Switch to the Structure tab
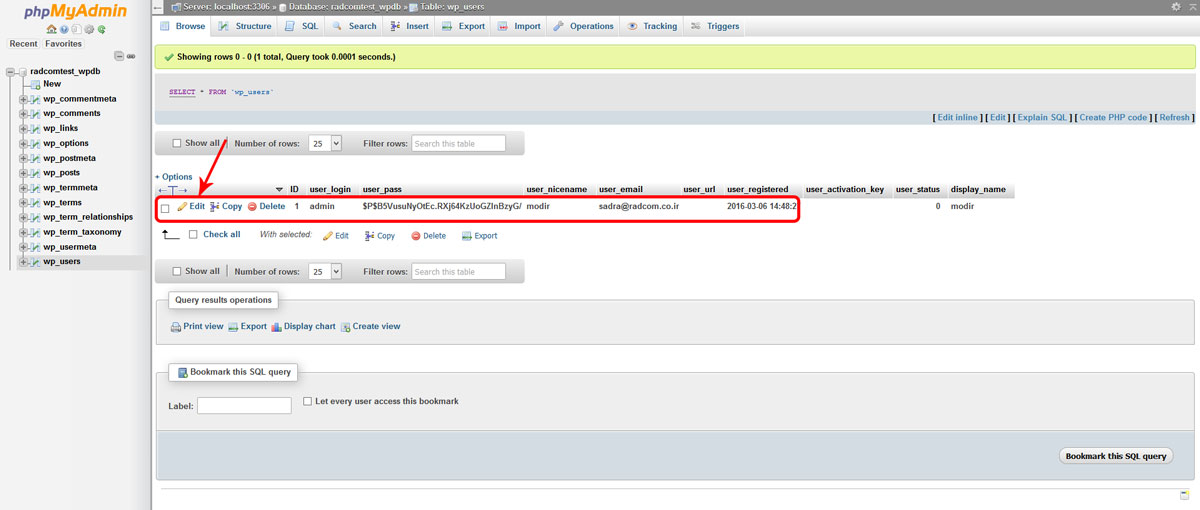 (245, 26)
